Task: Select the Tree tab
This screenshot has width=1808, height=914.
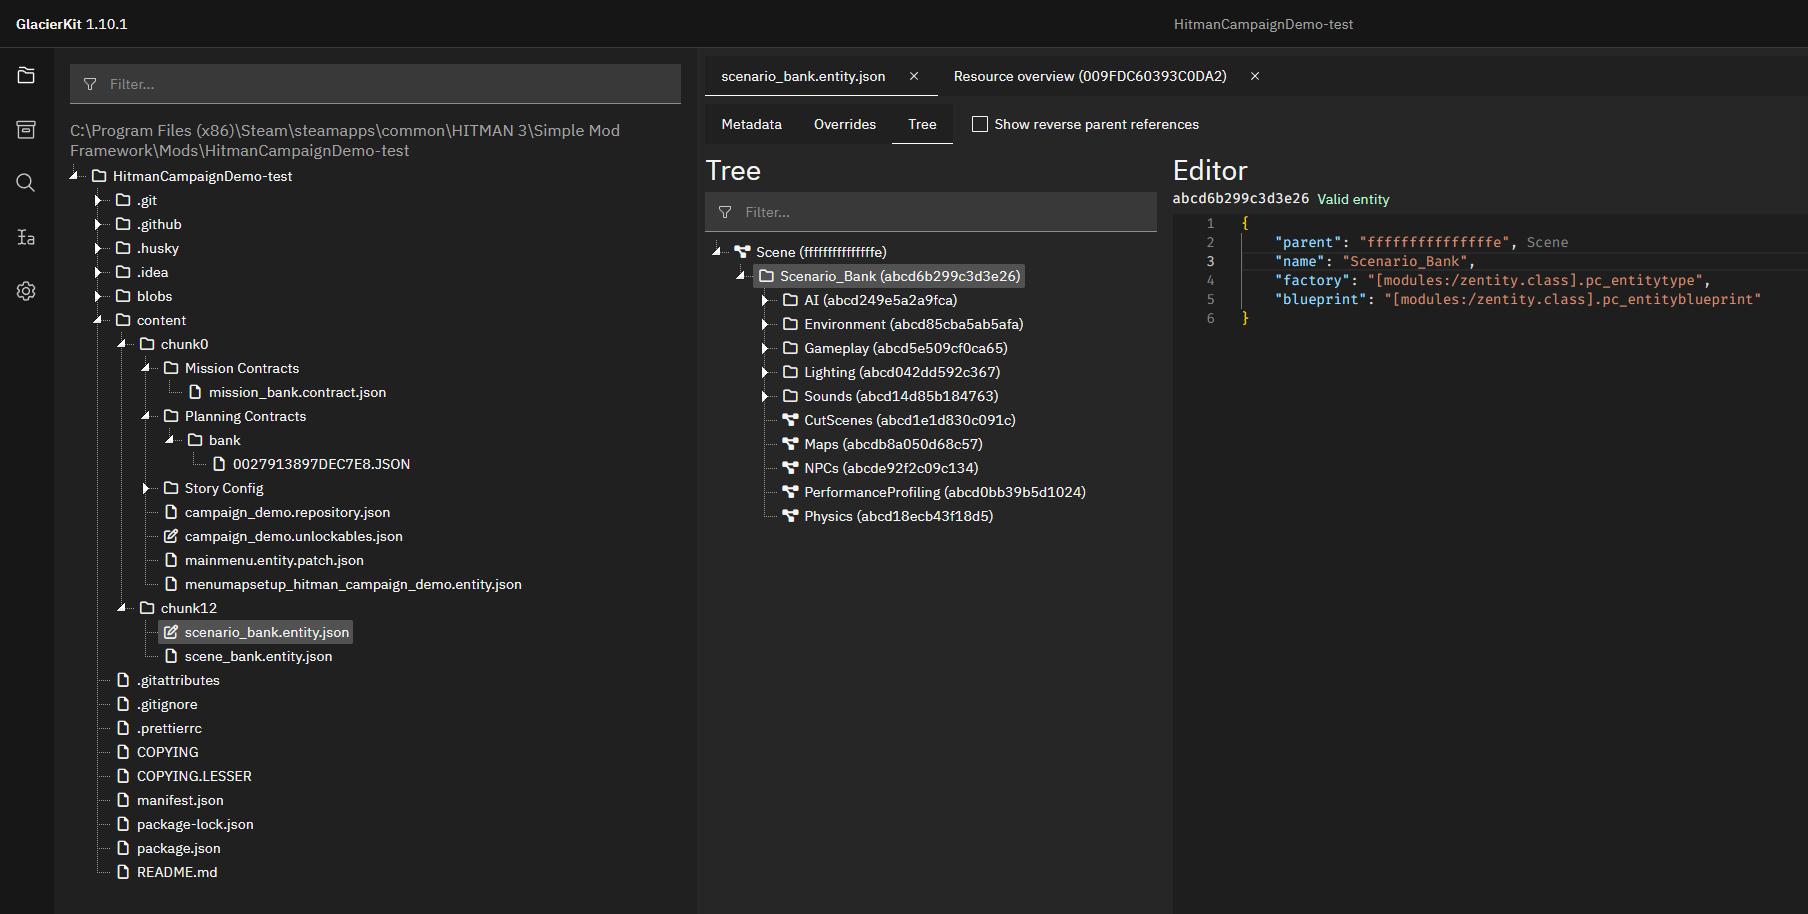Action: point(922,124)
